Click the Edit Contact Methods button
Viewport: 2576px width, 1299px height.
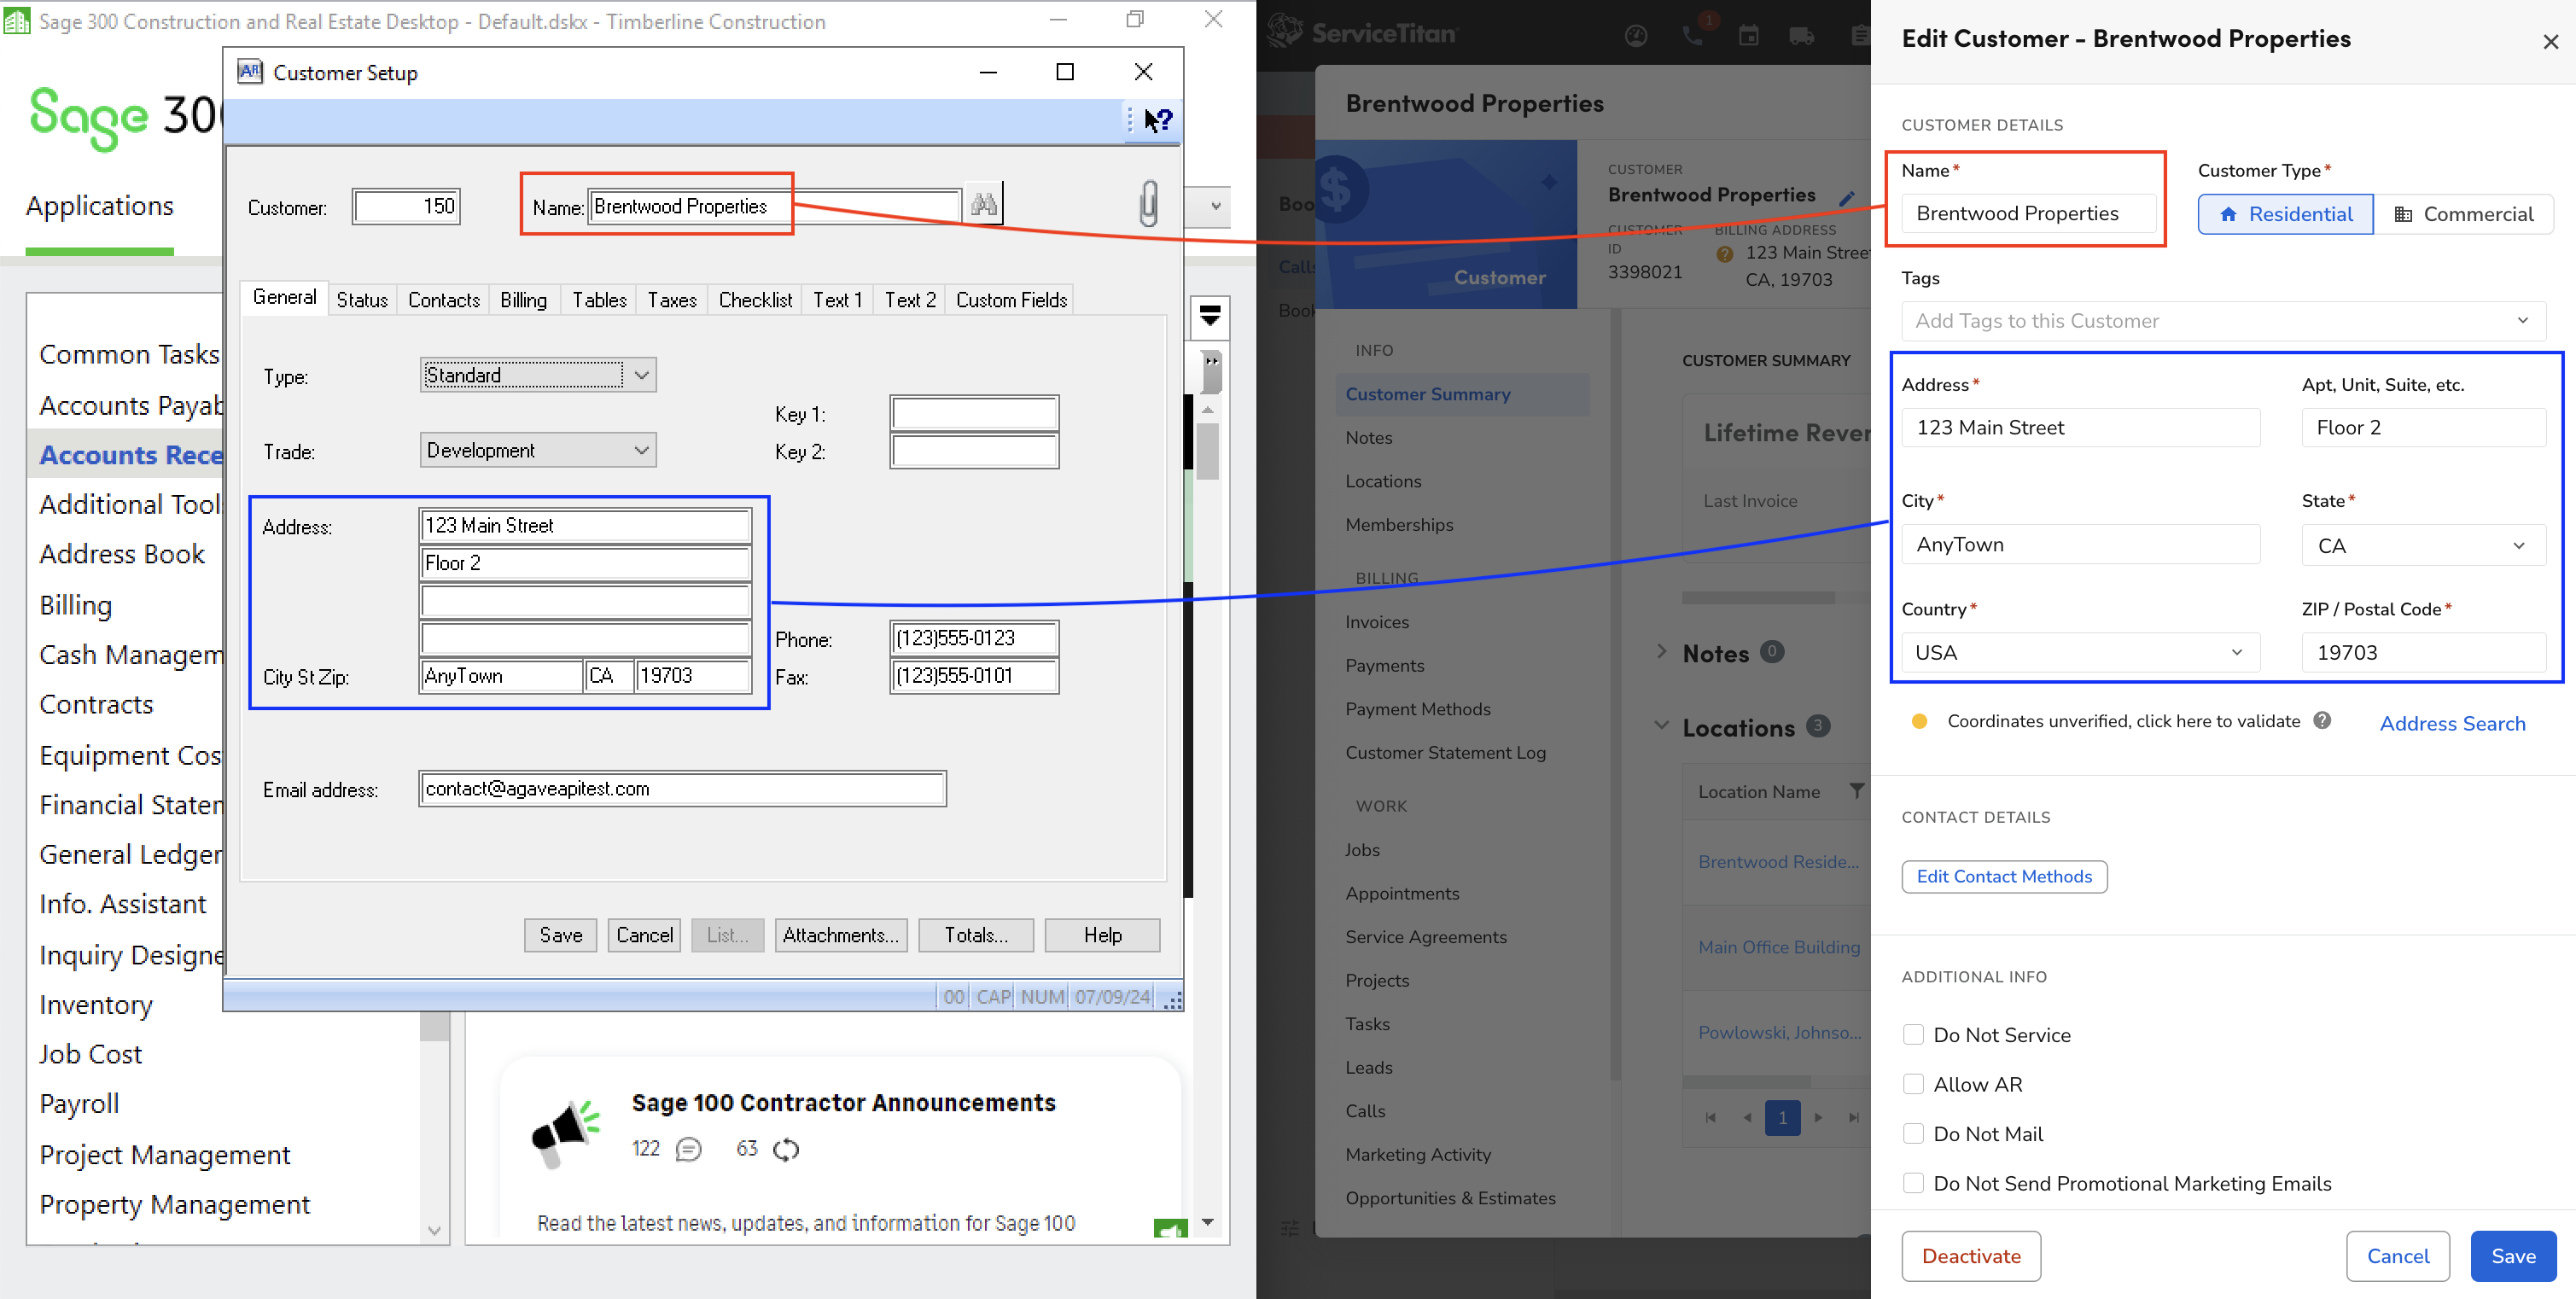tap(2003, 876)
